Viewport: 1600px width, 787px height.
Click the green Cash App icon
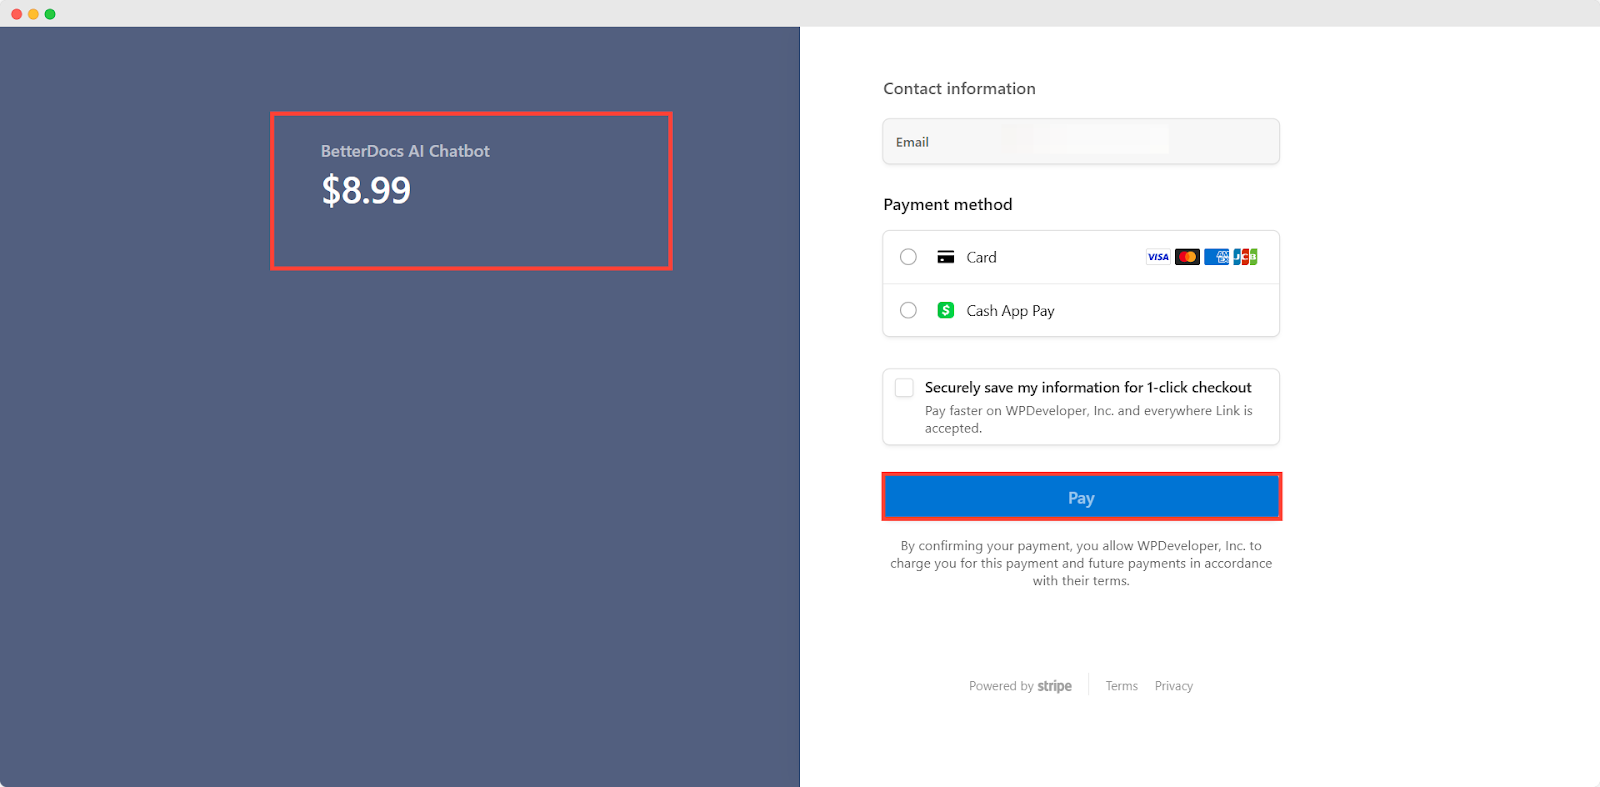[x=945, y=310]
